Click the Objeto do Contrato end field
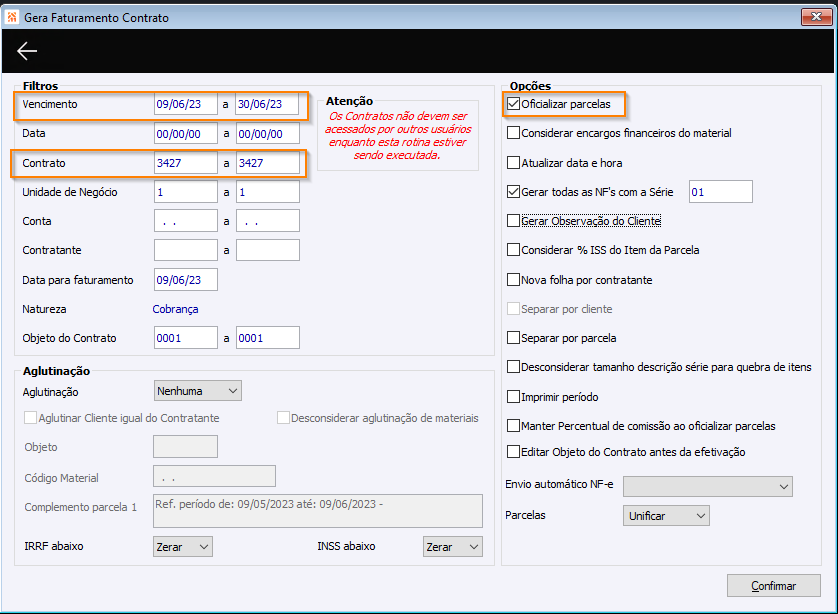 tap(267, 338)
